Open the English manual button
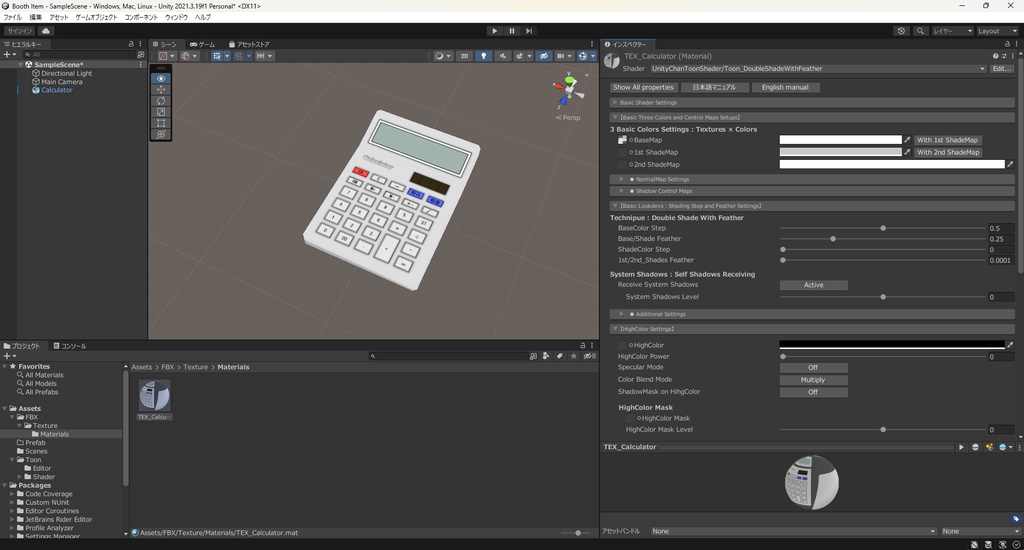 785,88
